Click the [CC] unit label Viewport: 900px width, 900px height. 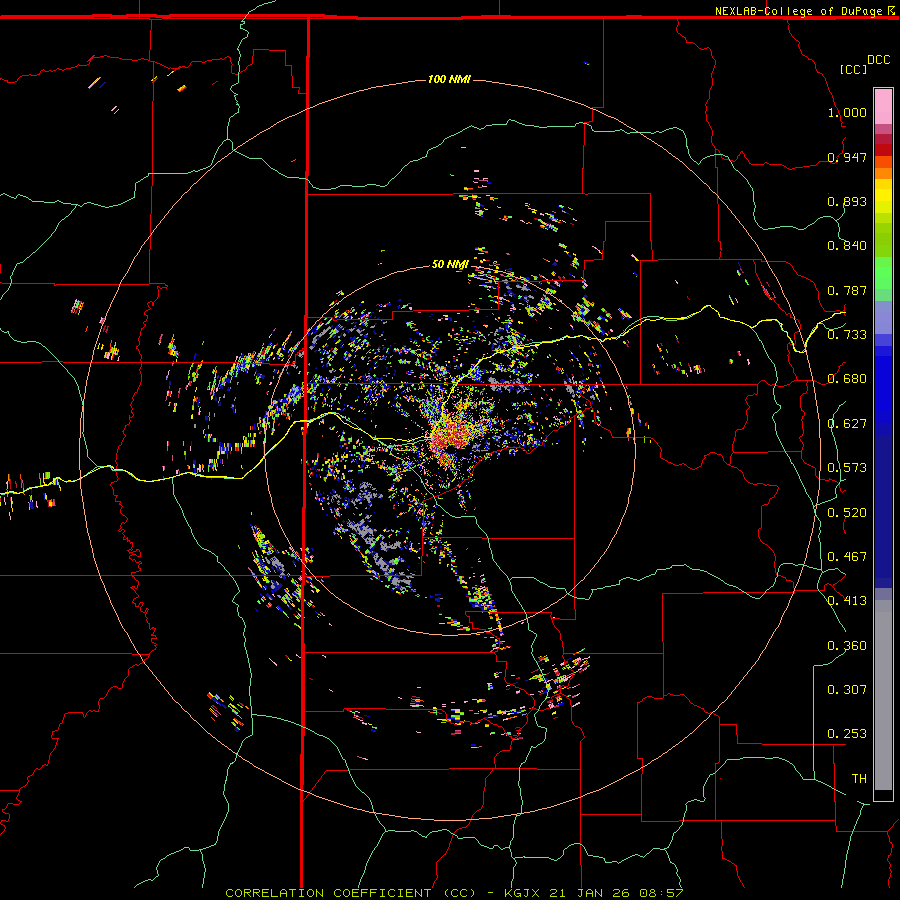[853, 69]
